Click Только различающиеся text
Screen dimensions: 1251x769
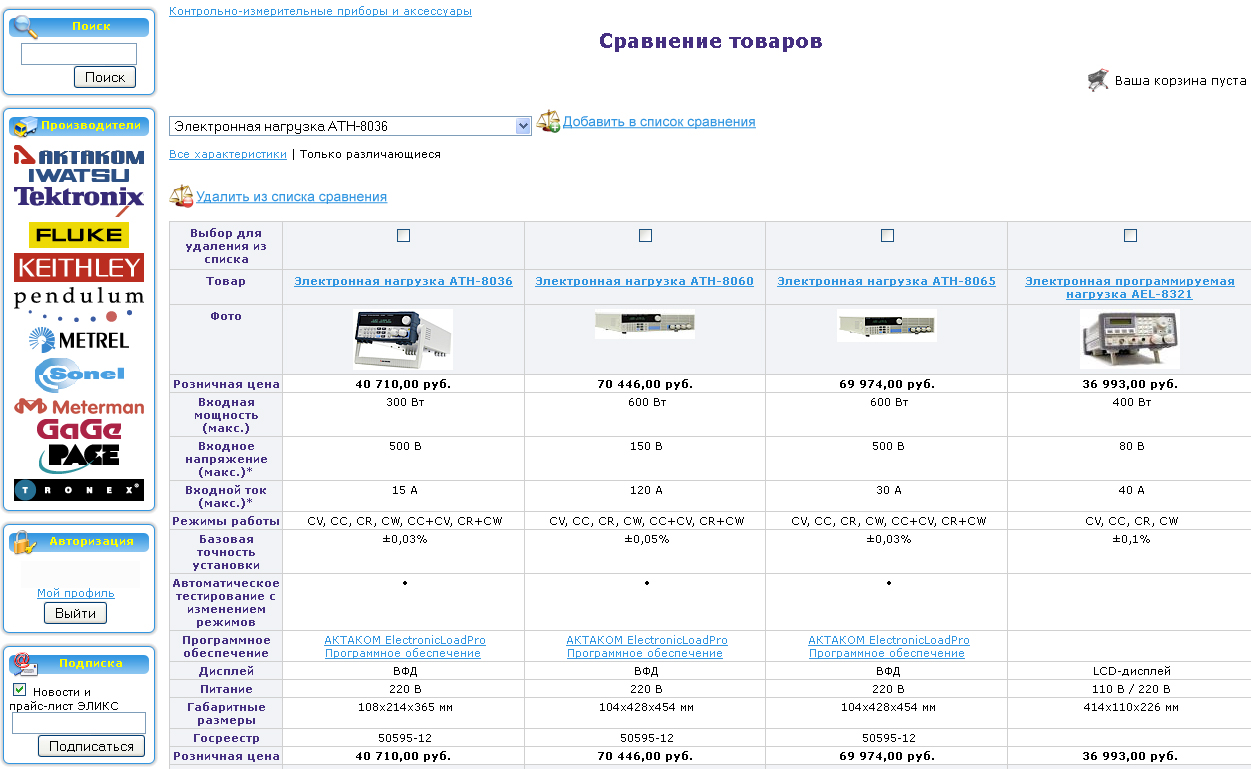(370, 154)
